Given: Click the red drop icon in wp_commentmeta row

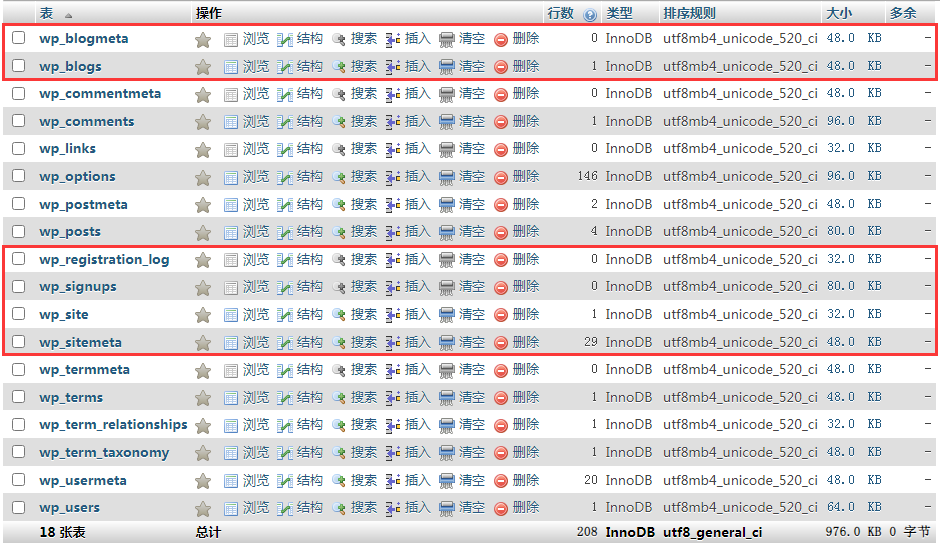Looking at the screenshot, I should click(501, 95).
